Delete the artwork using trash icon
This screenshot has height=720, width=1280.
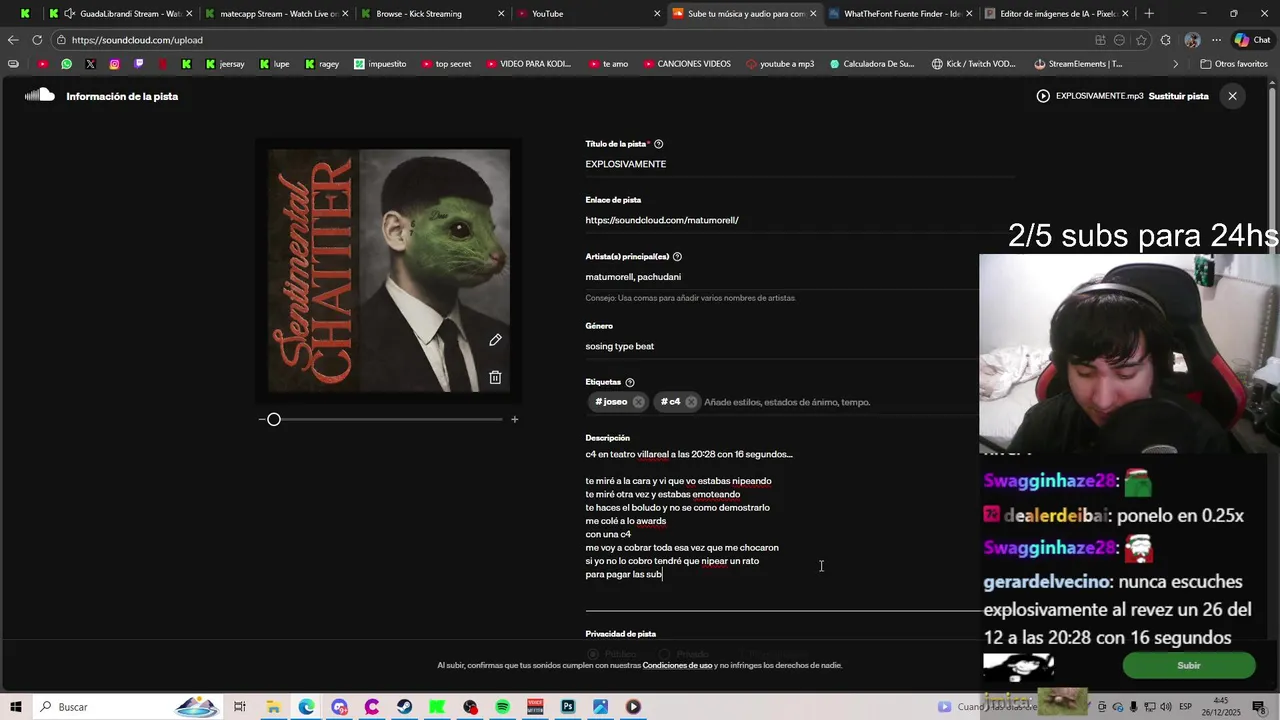495,377
